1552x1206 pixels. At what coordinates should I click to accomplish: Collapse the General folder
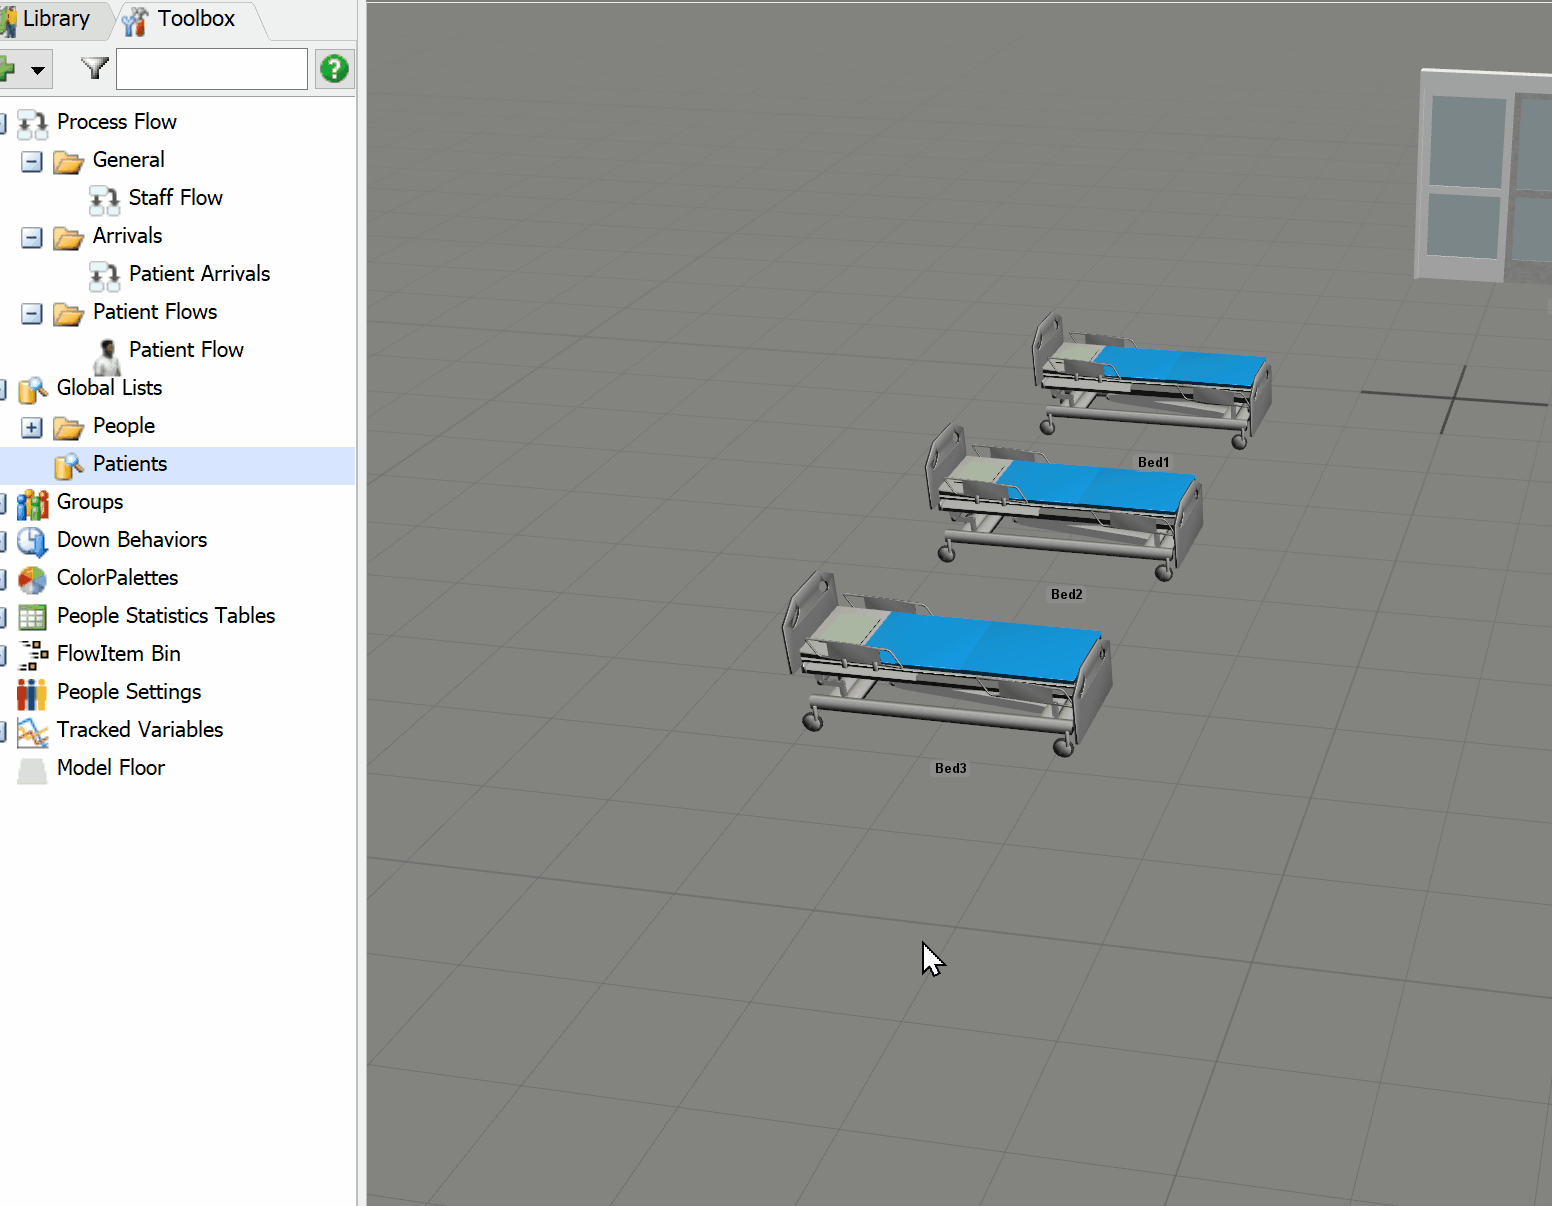tap(30, 161)
